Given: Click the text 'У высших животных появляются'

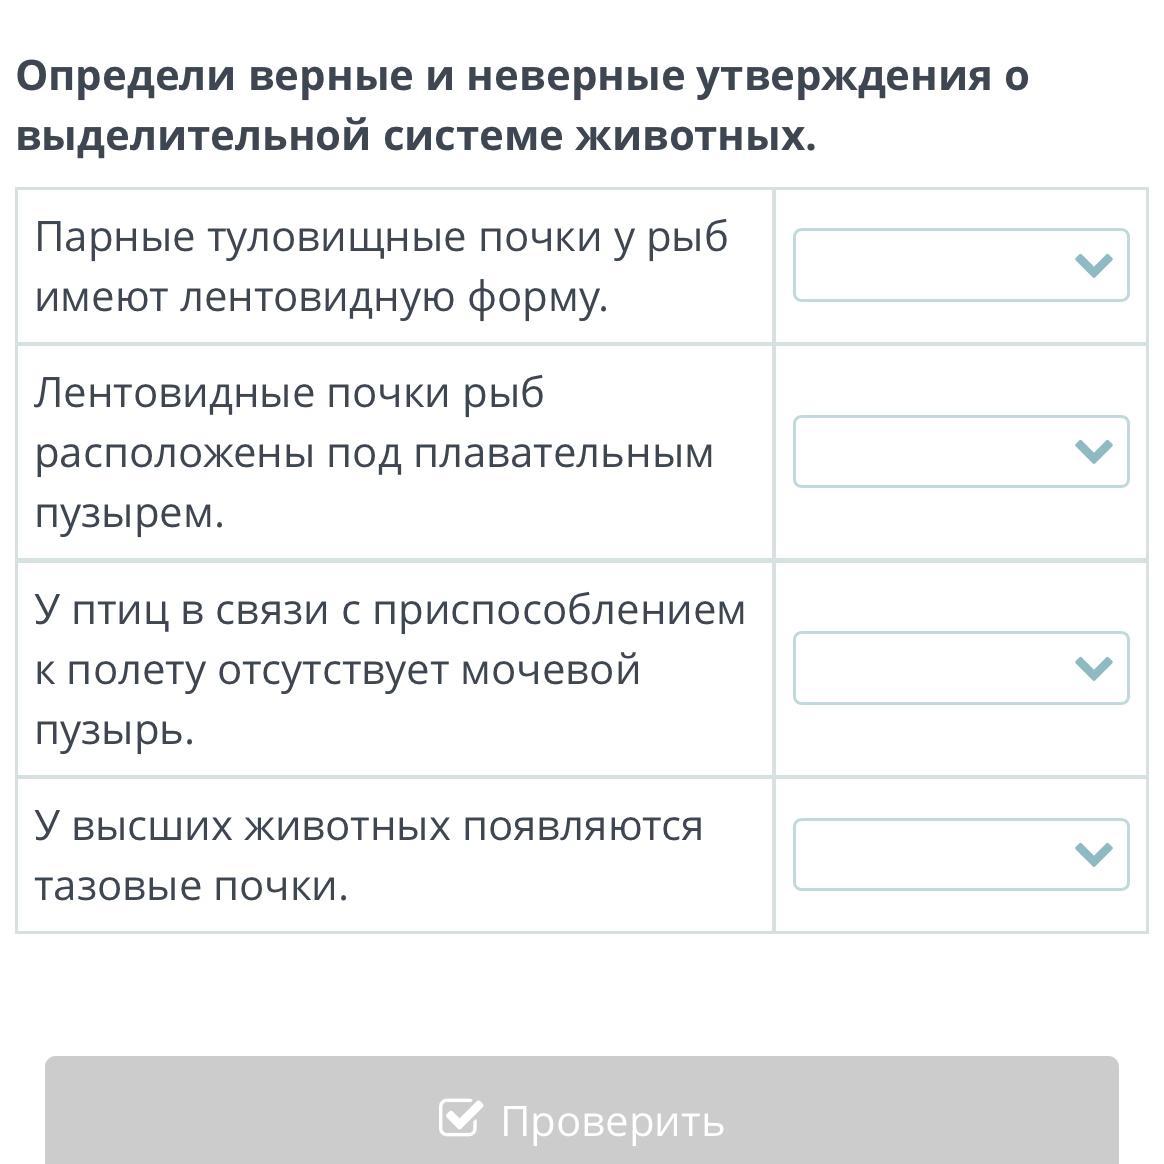Looking at the screenshot, I should point(369,826).
